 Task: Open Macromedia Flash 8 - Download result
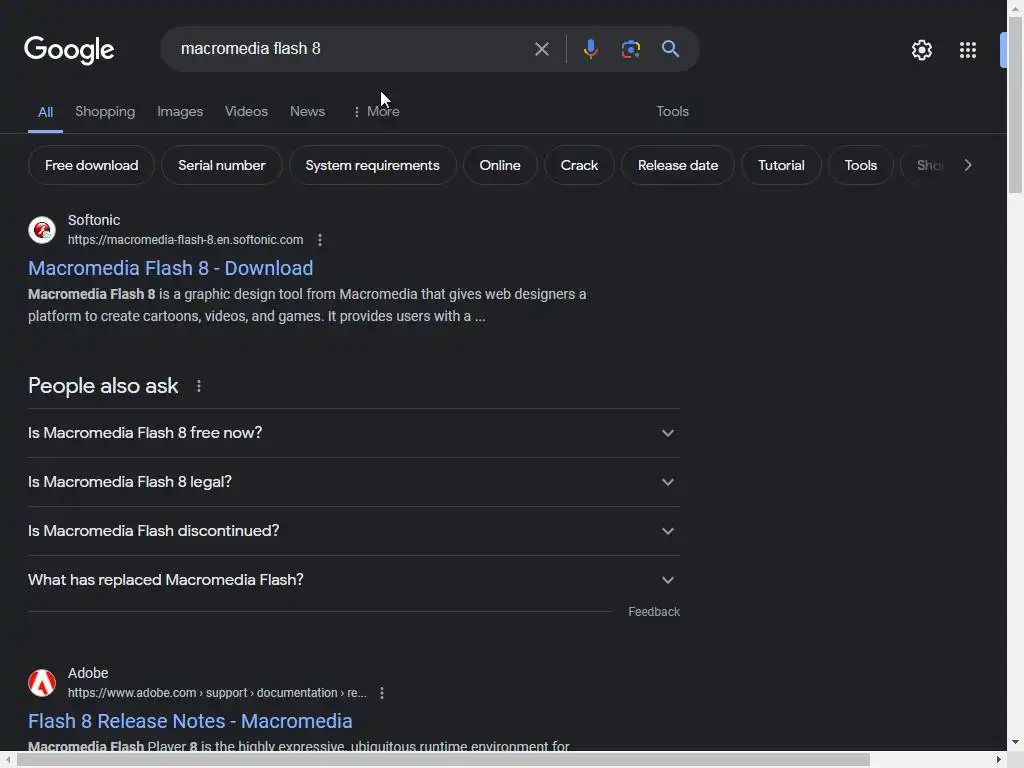click(170, 268)
